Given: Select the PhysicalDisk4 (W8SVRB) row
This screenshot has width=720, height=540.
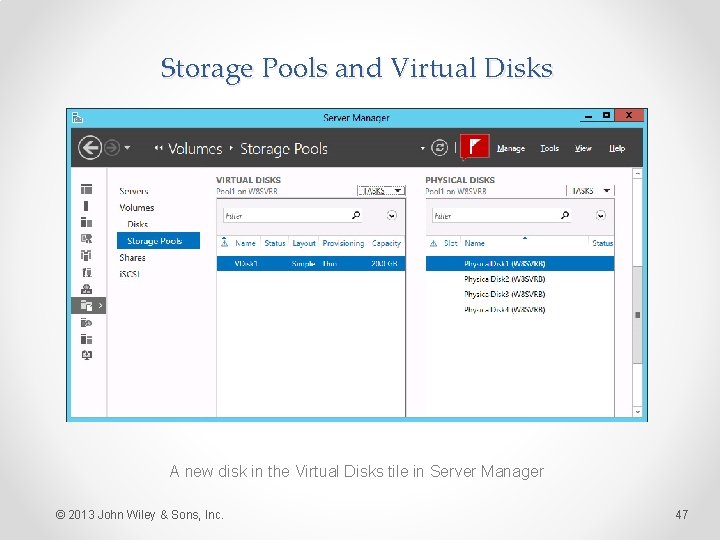Looking at the screenshot, I should [x=520, y=309].
